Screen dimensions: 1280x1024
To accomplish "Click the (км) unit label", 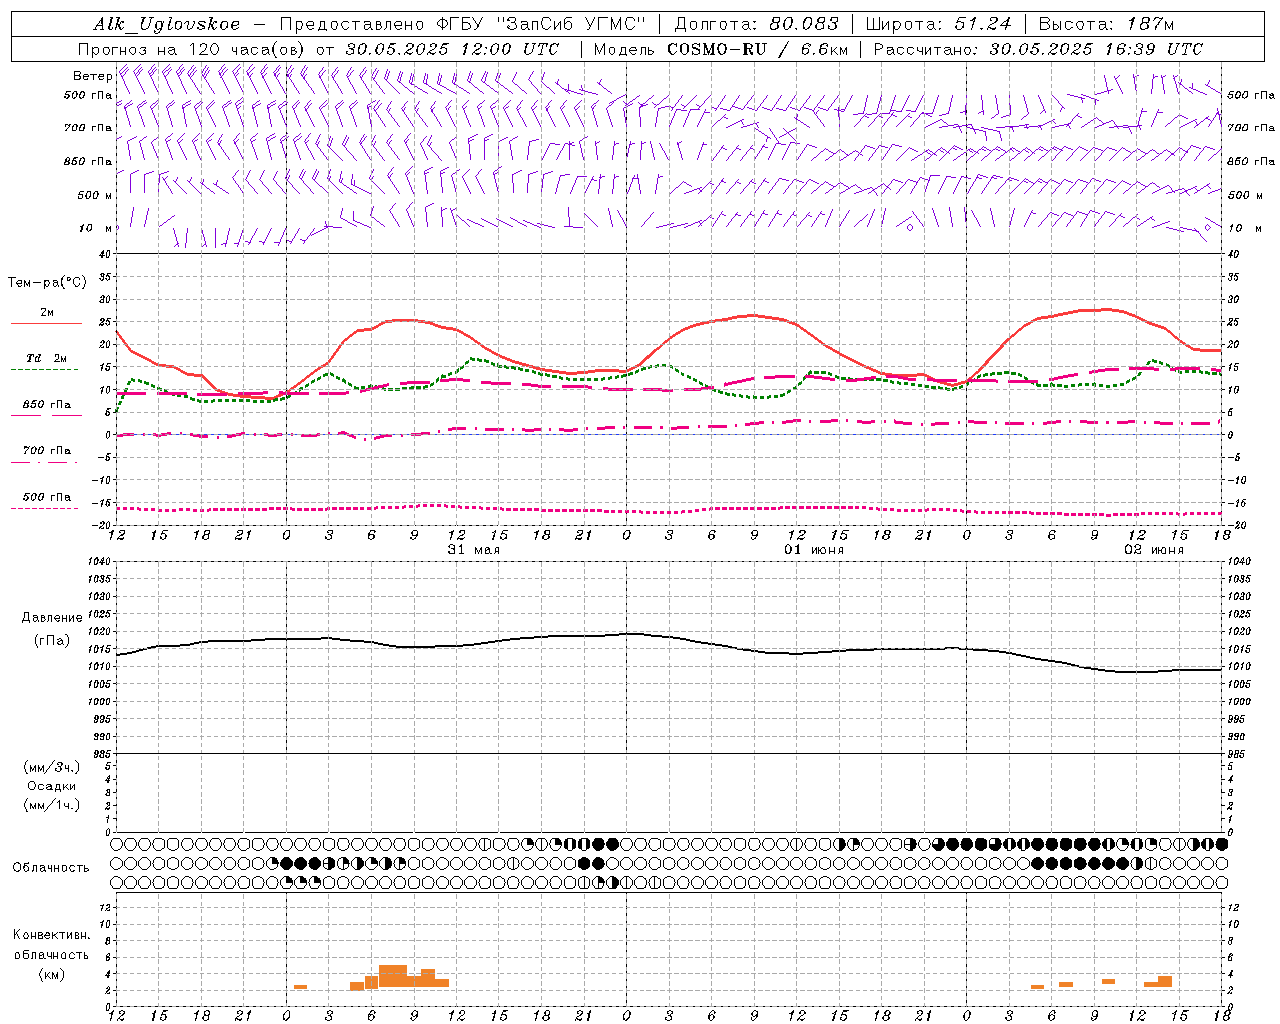I will [x=52, y=974].
